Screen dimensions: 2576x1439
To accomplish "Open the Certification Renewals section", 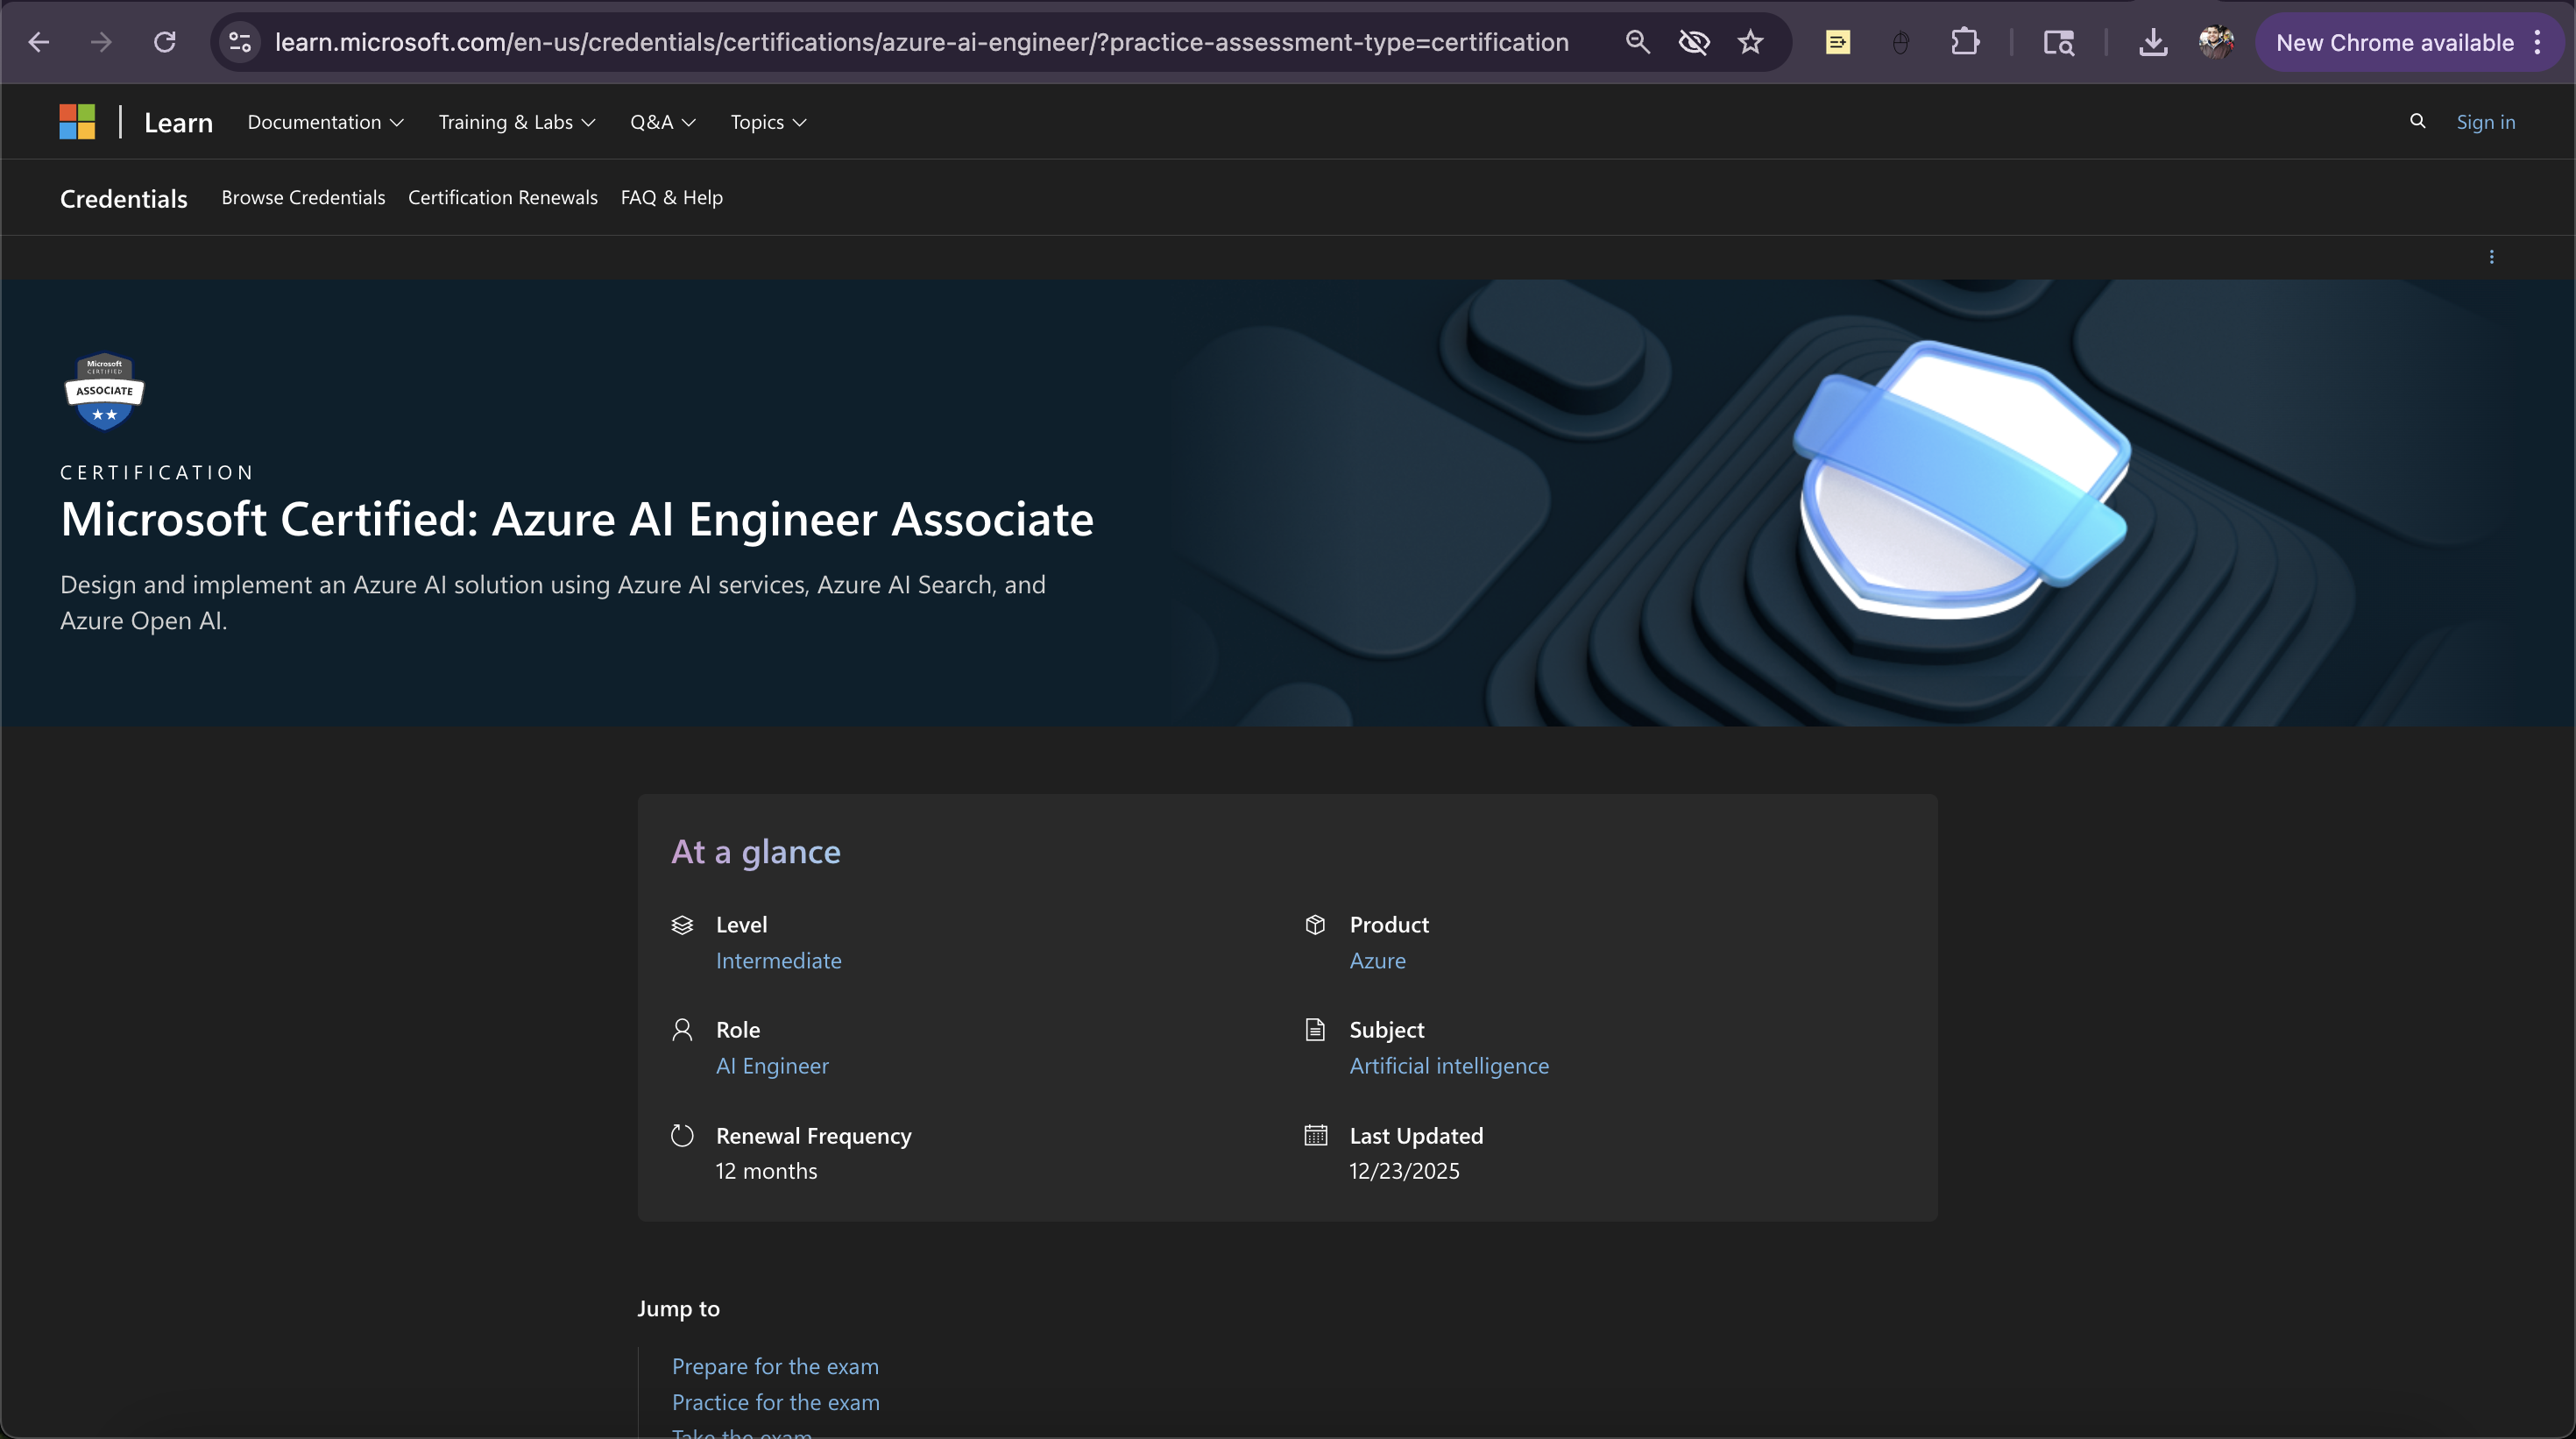I will pyautogui.click(x=502, y=197).
